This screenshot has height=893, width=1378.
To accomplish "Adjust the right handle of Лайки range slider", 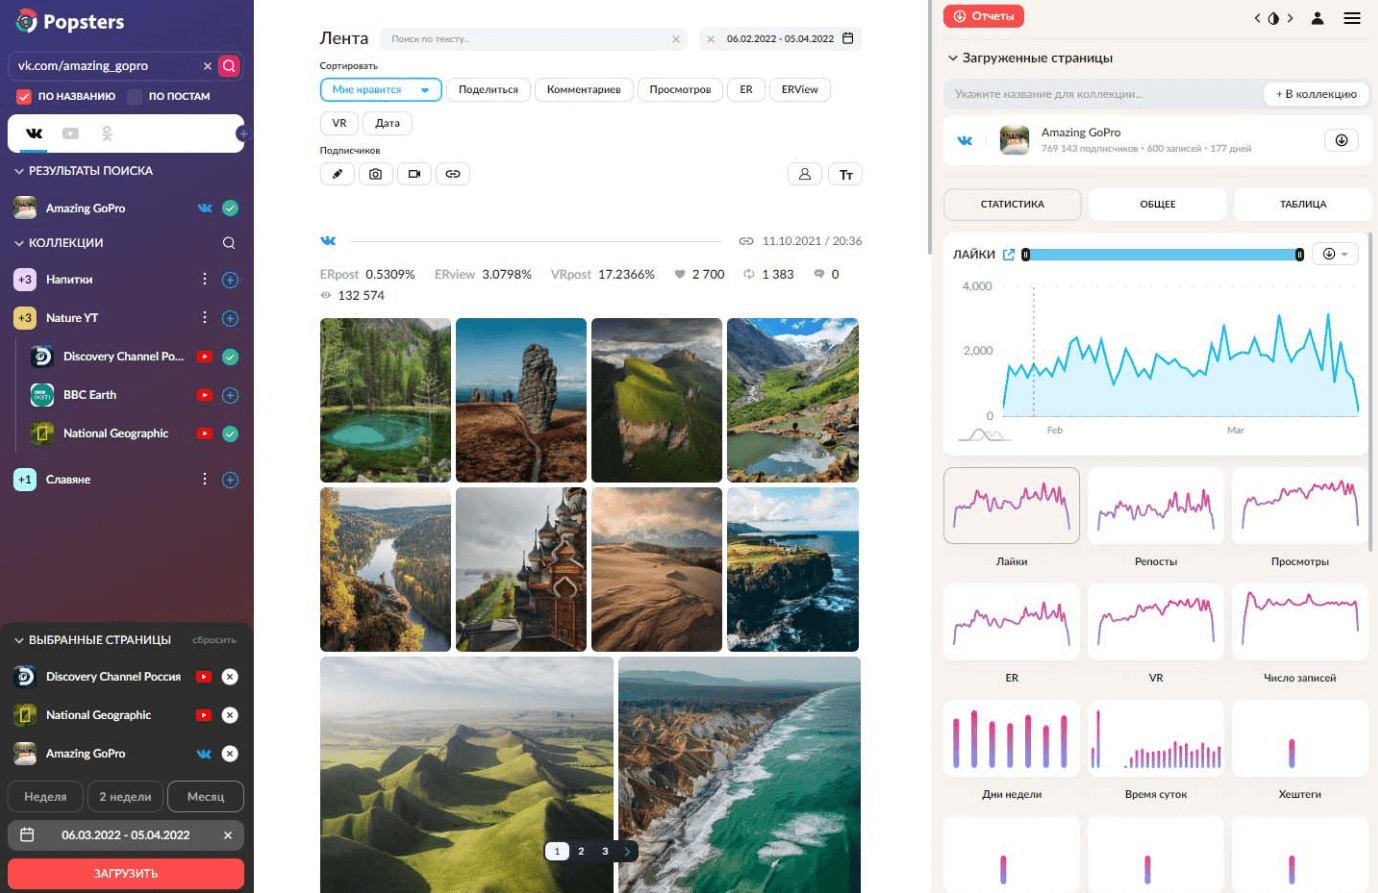I will (x=1299, y=255).
